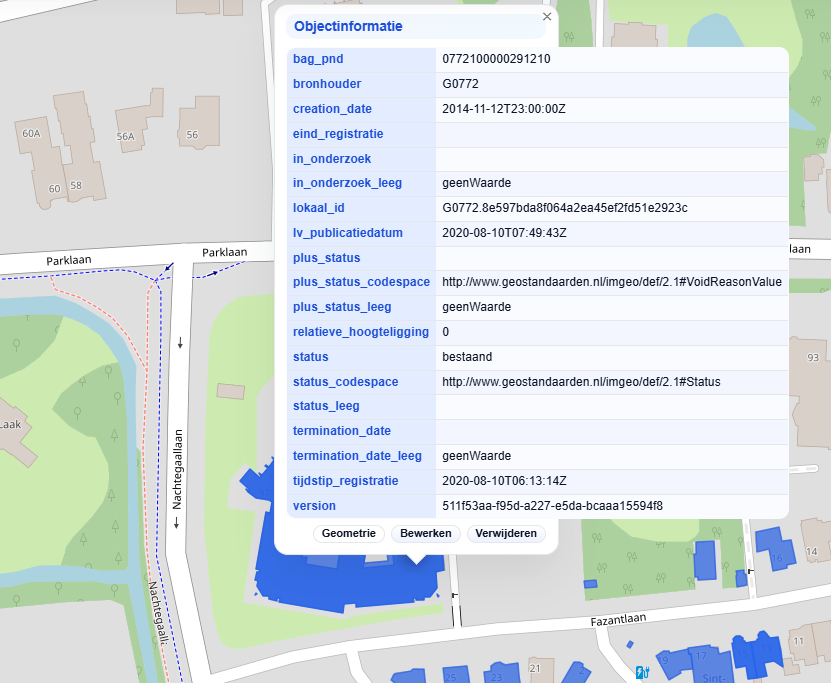This screenshot has width=831, height=683.
Task: Click the version value field showing 511f53aa
Action: click(x=544, y=505)
